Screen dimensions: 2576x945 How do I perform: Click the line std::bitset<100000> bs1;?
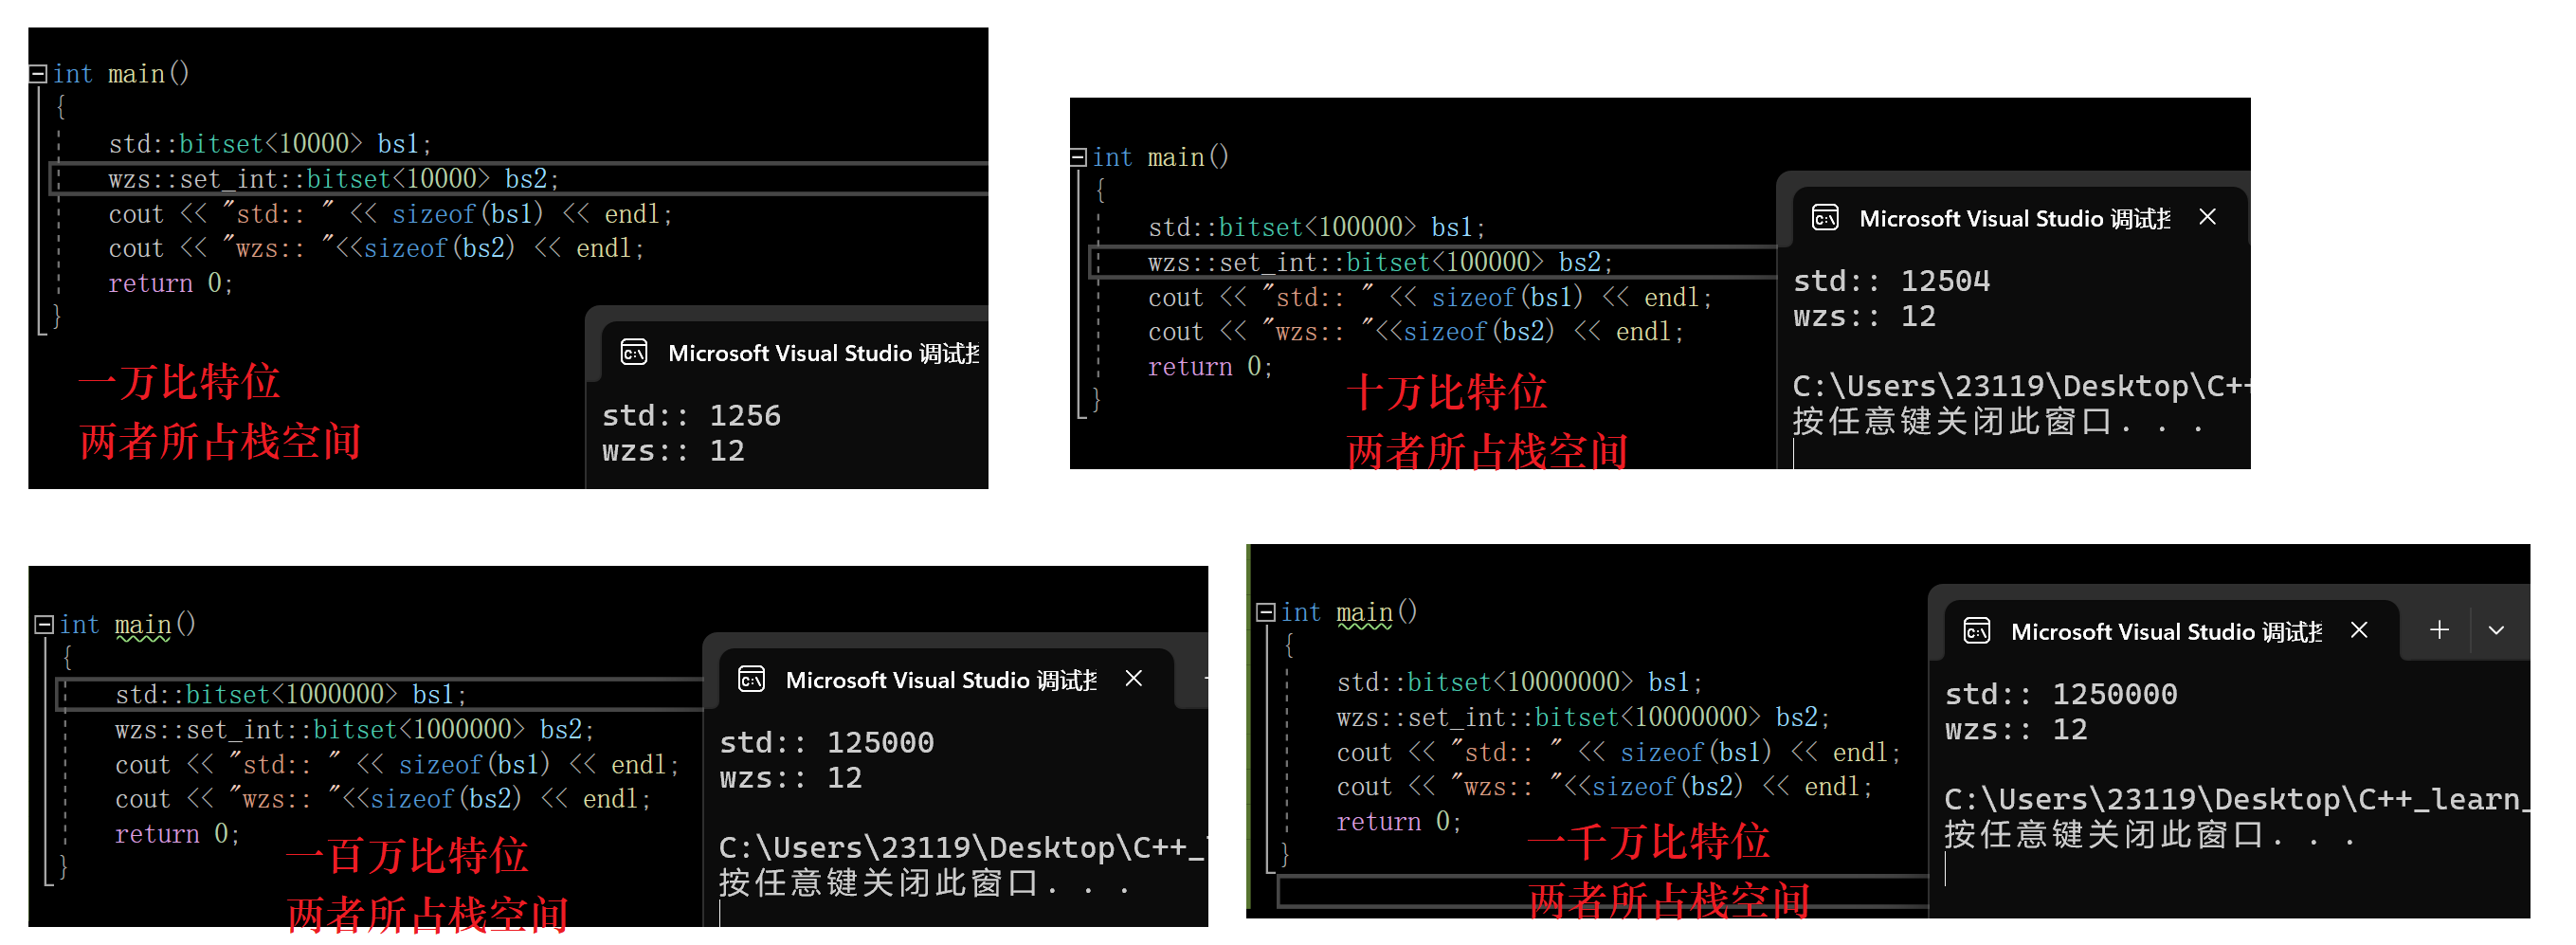(x=1317, y=228)
